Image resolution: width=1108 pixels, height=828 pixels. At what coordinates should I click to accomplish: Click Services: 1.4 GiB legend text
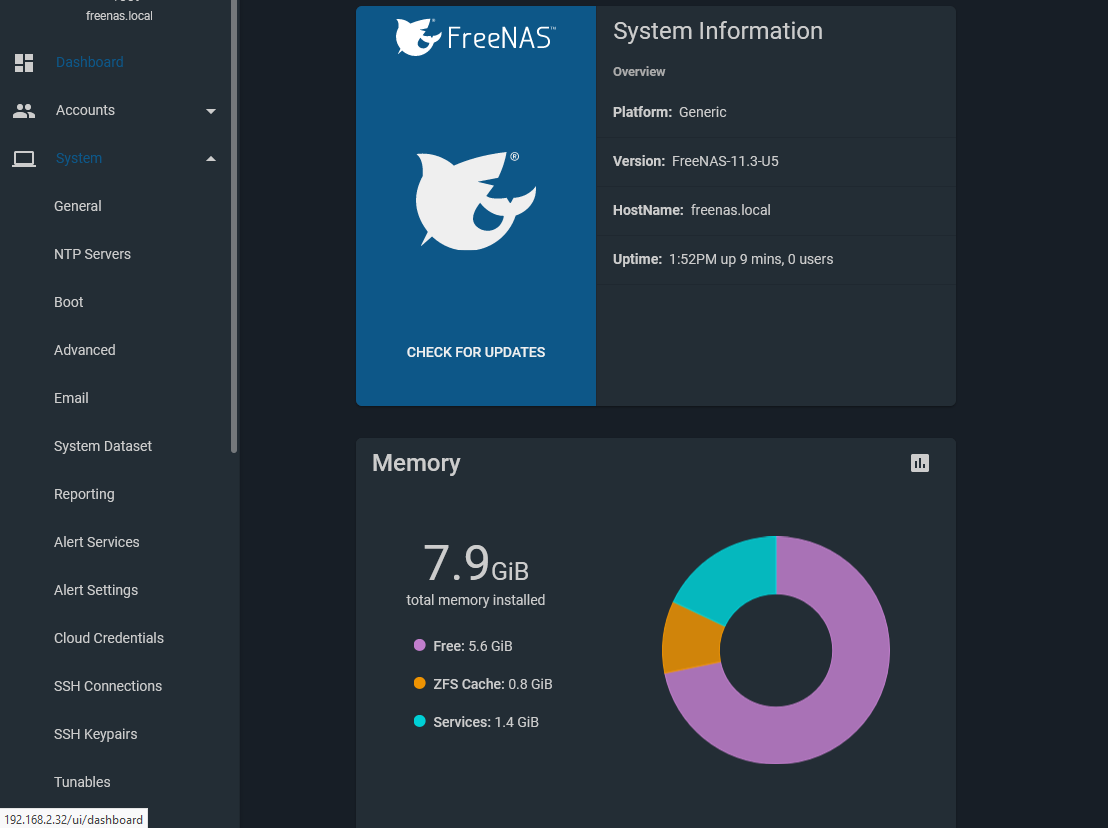486,722
